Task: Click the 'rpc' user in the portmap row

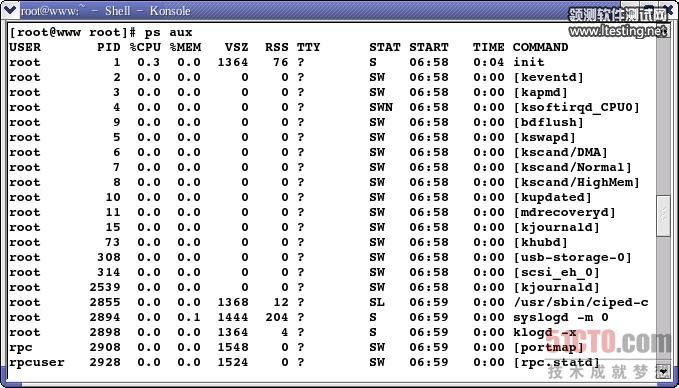Action: [21, 348]
